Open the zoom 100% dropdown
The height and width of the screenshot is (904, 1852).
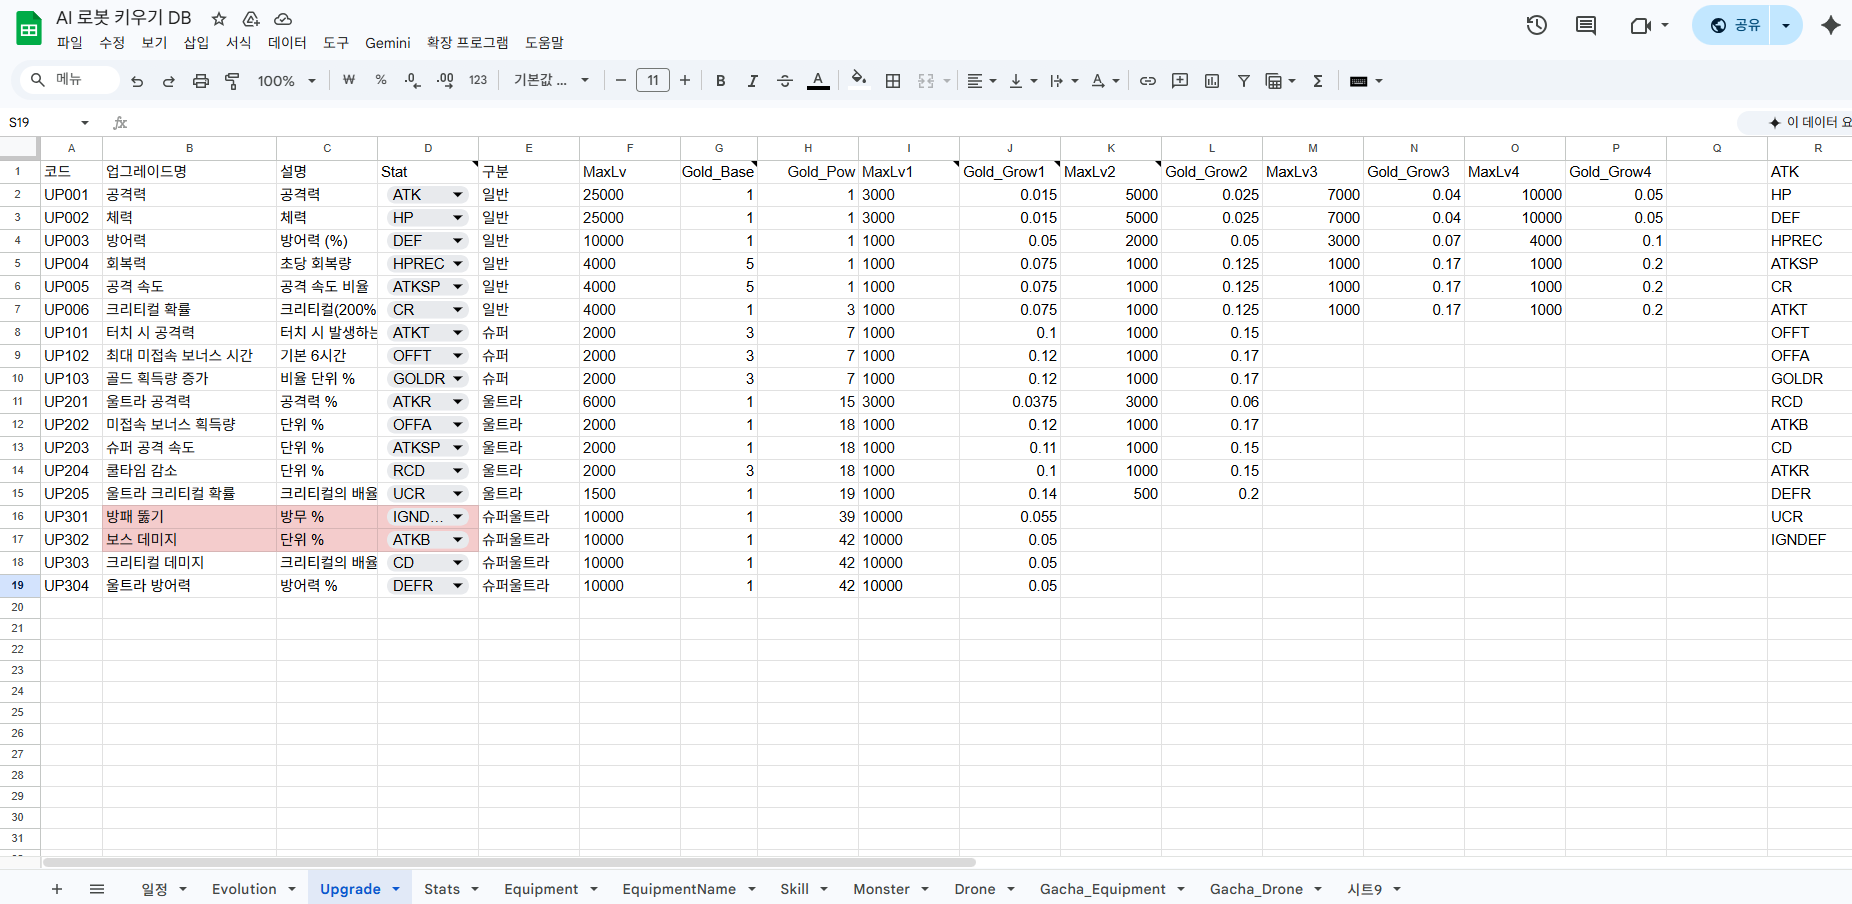click(x=286, y=81)
